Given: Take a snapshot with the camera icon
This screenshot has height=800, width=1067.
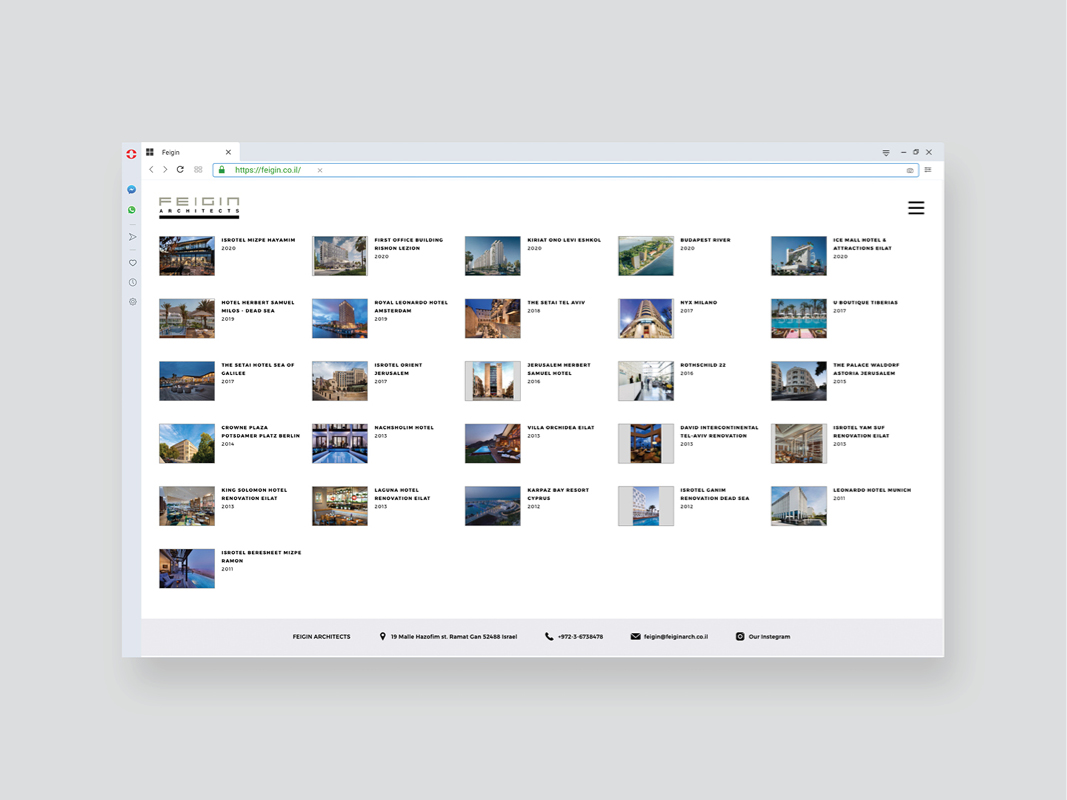Looking at the screenshot, I should click(910, 170).
